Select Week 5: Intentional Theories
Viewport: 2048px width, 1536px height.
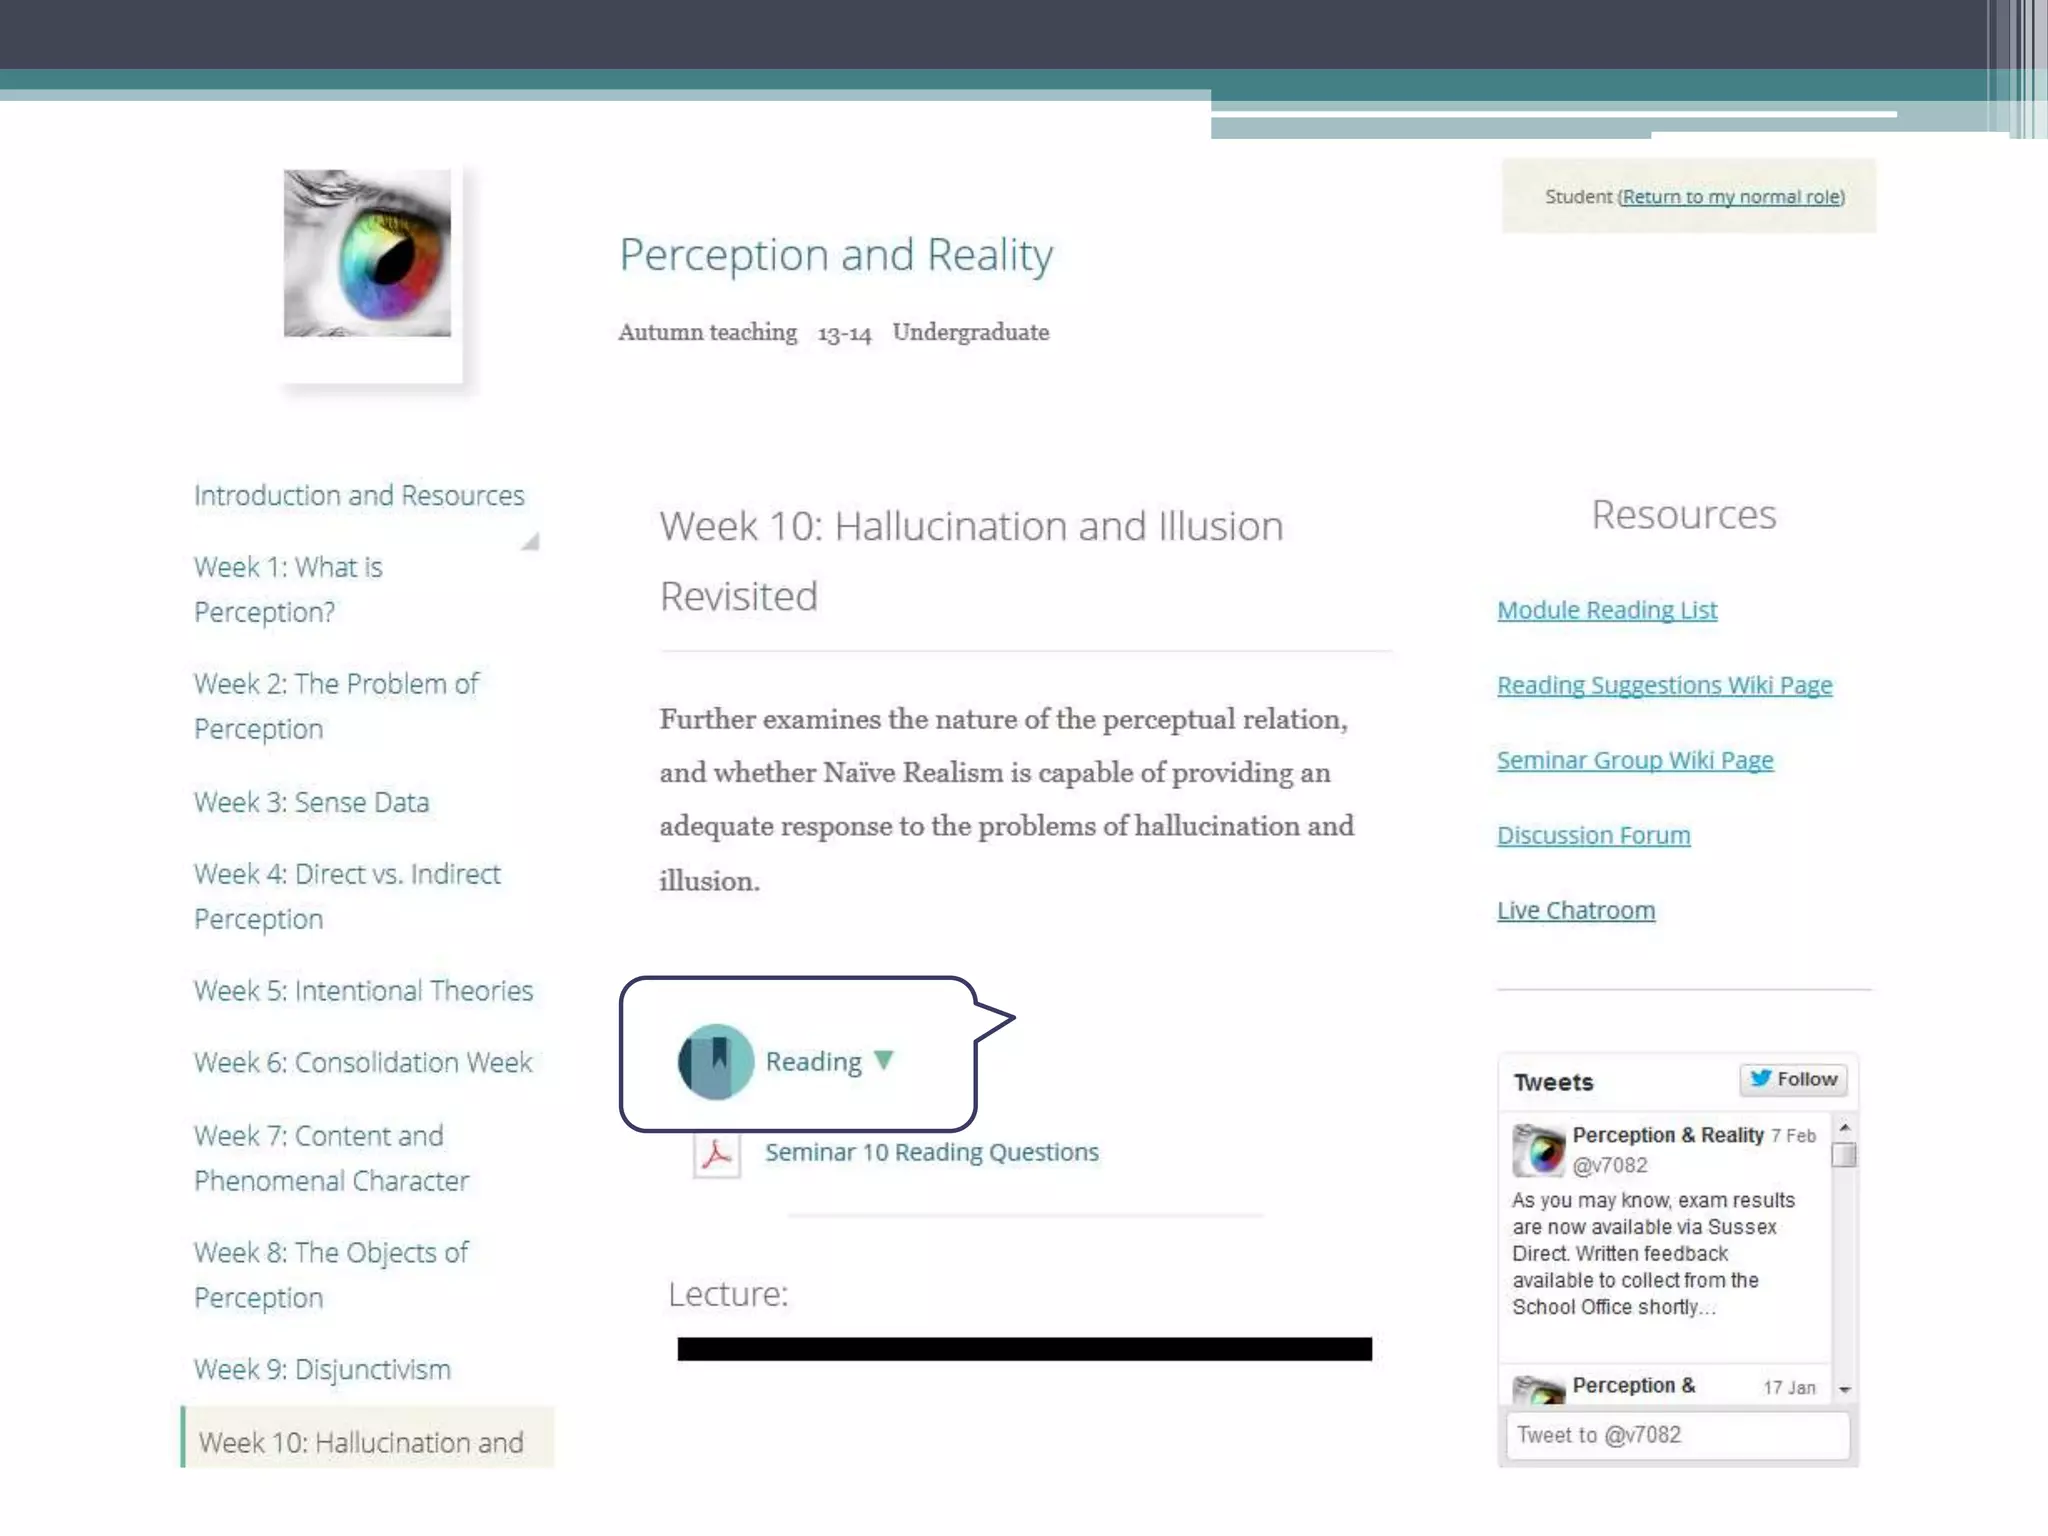[363, 990]
